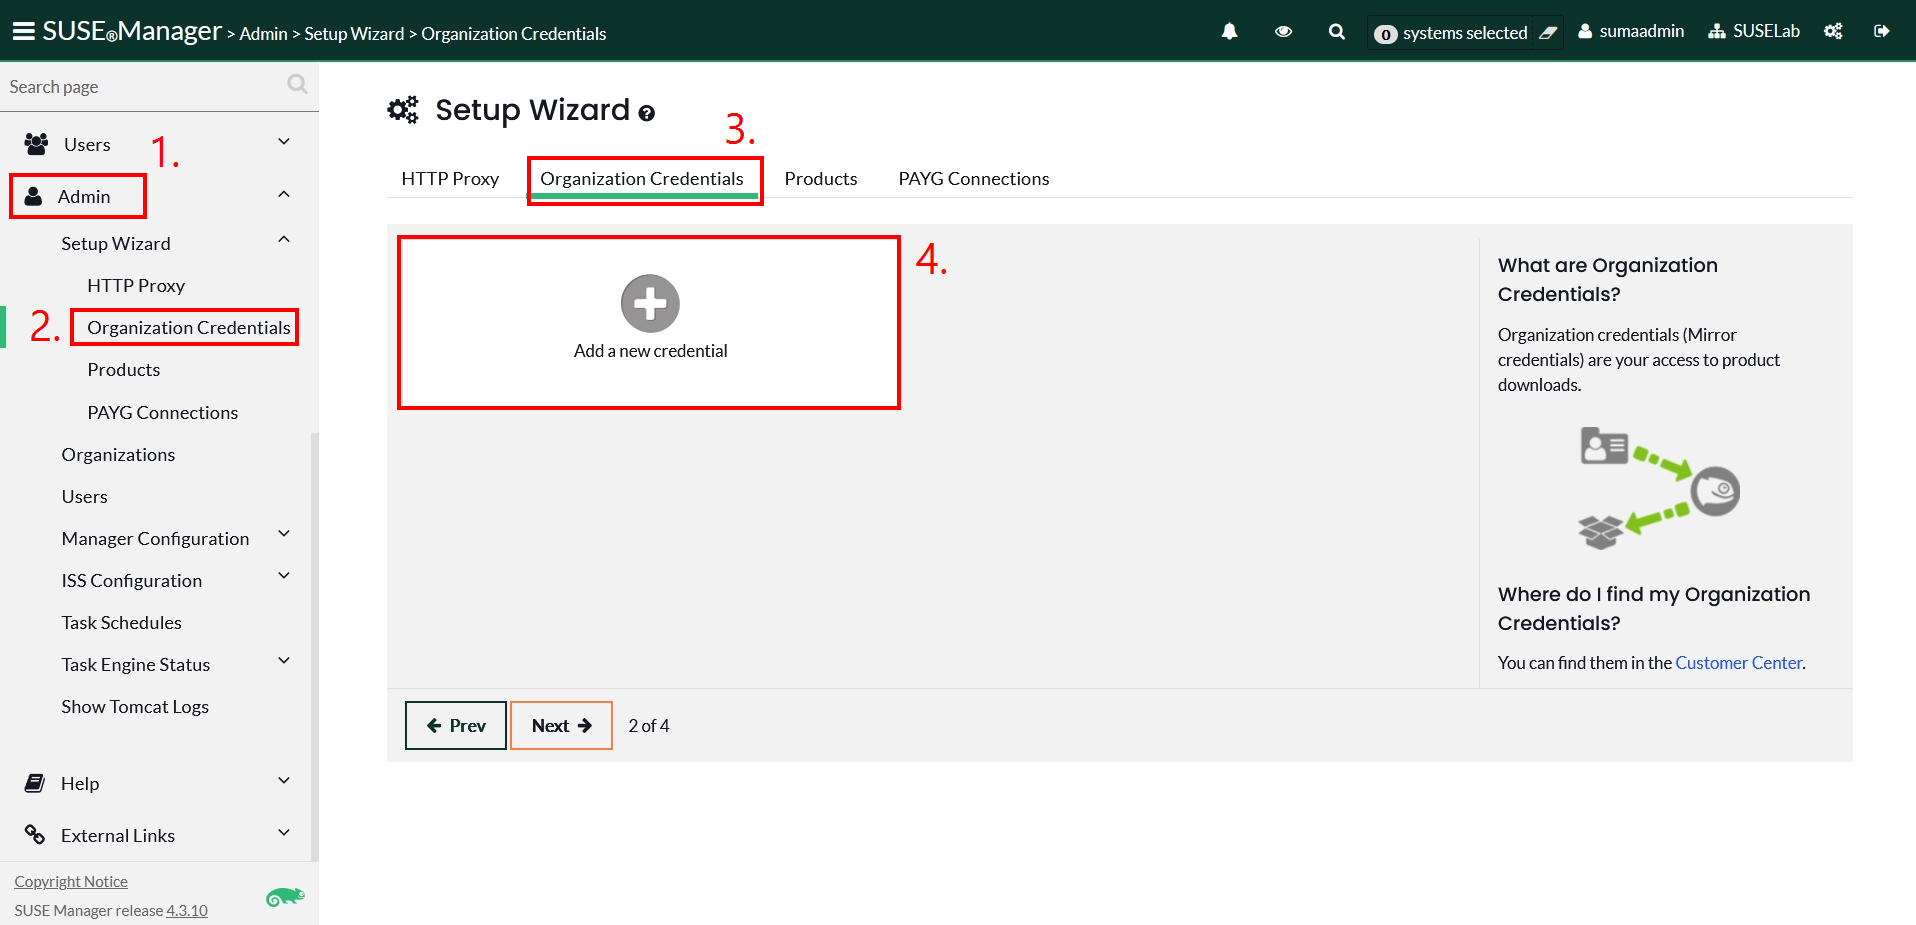Viewport: 1916px width, 925px height.
Task: Open HTTP Proxy sidebar entry
Action: pos(136,286)
